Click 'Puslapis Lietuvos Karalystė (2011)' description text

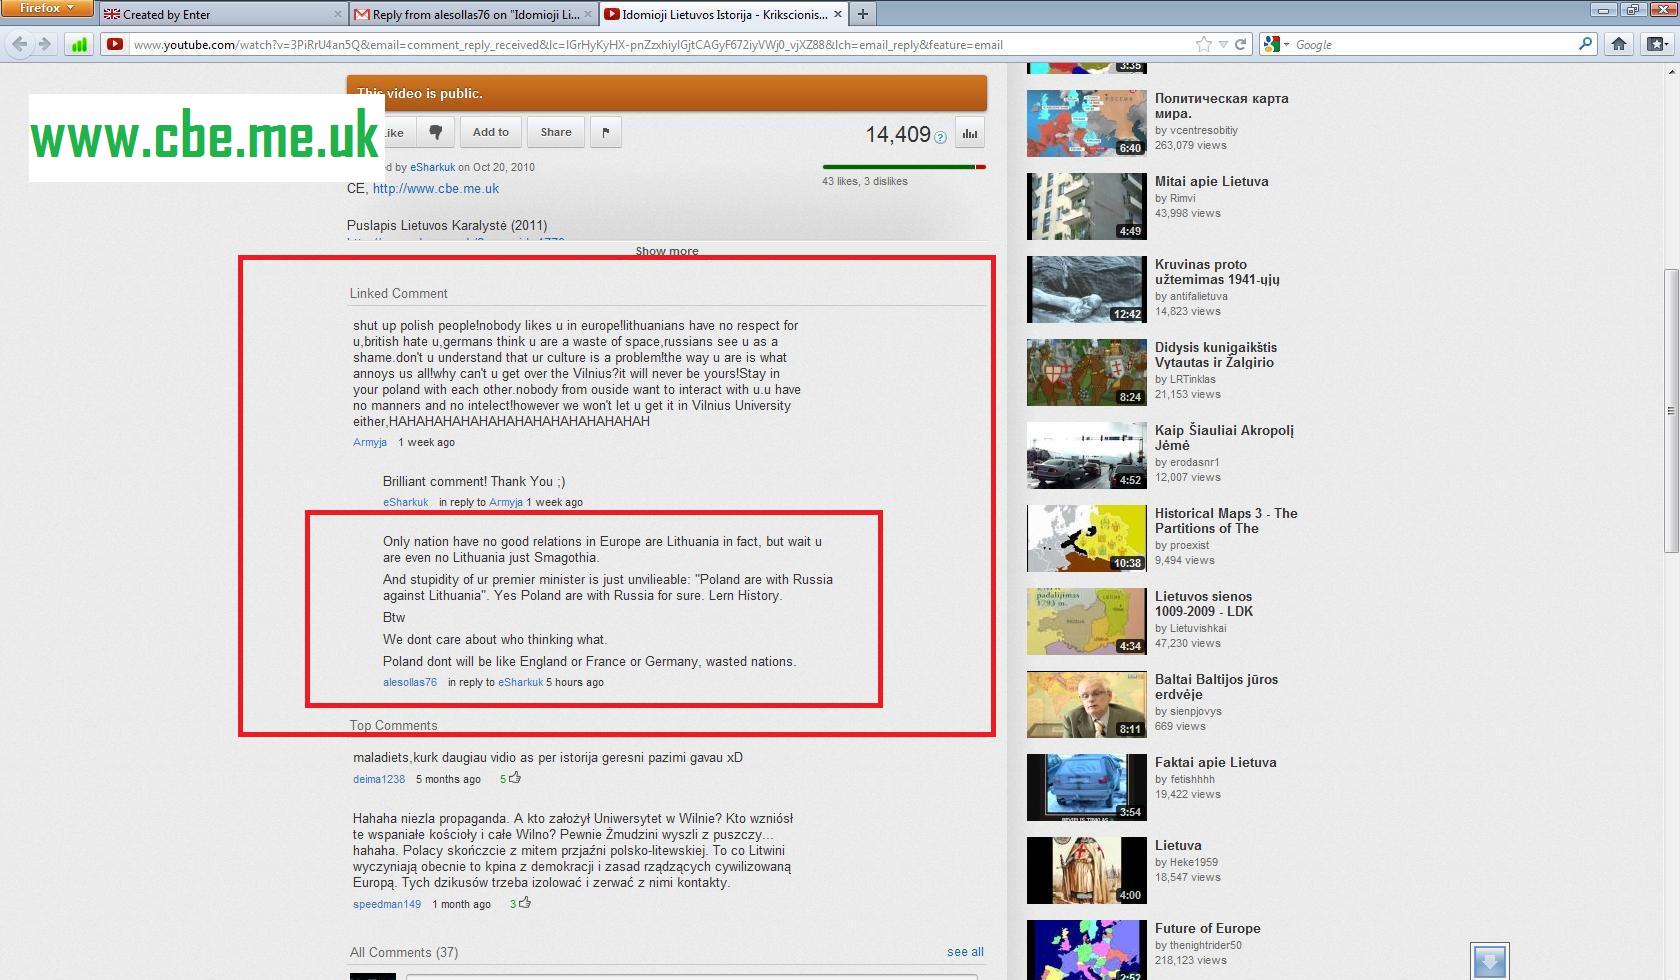(x=447, y=225)
